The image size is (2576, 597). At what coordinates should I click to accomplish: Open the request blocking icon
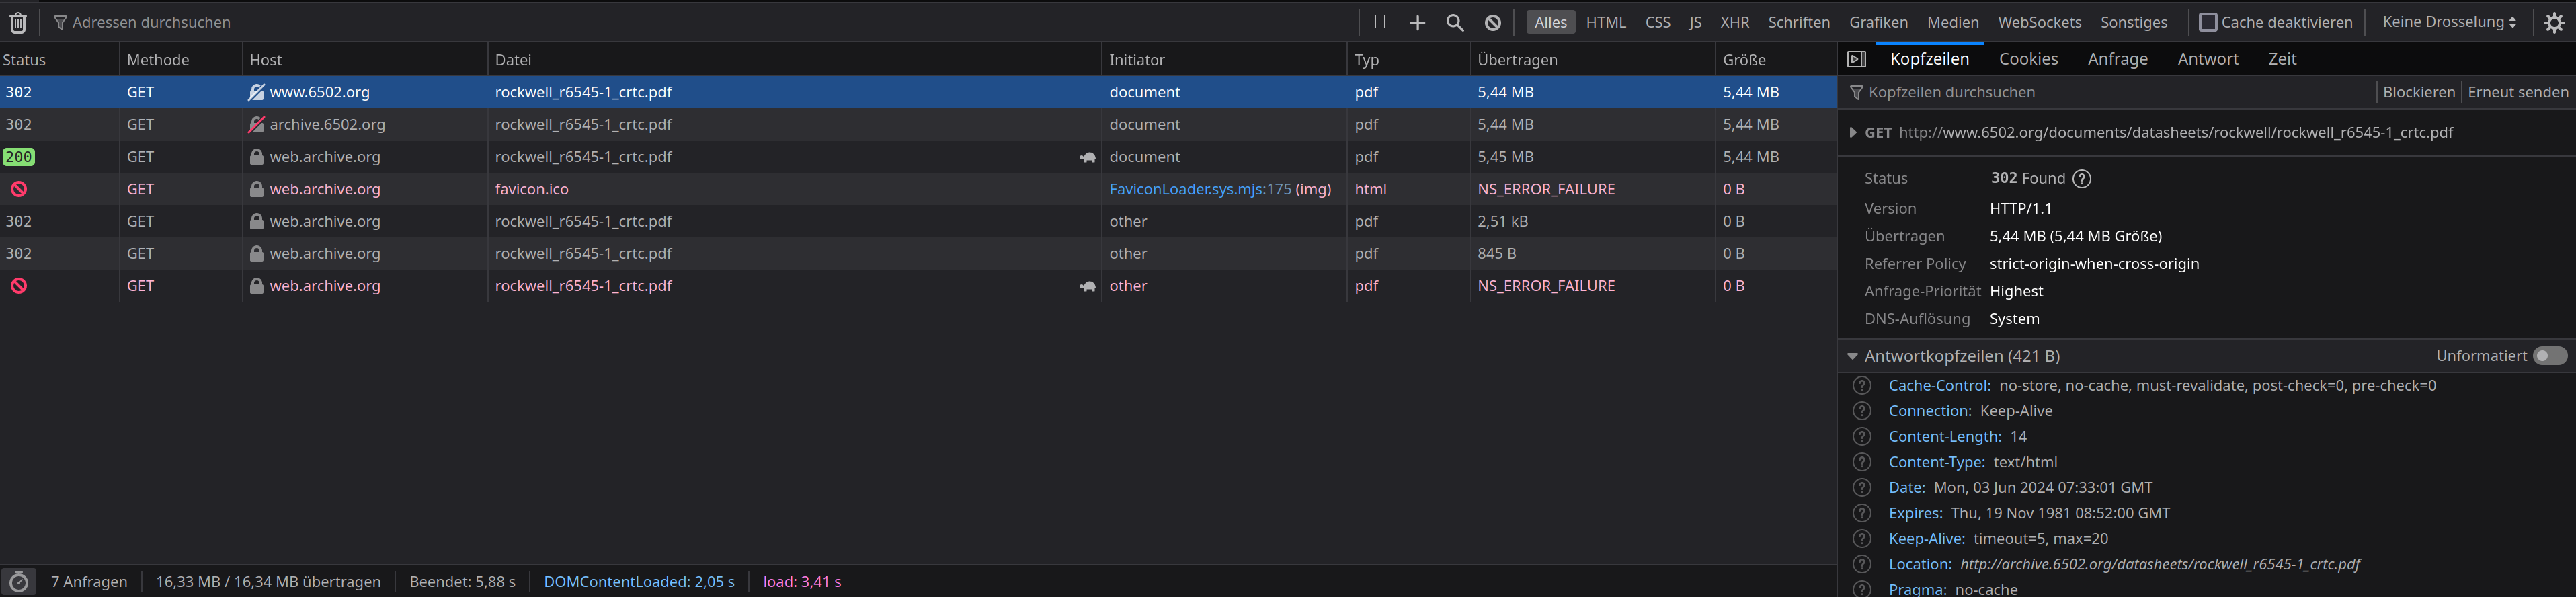(x=1493, y=22)
